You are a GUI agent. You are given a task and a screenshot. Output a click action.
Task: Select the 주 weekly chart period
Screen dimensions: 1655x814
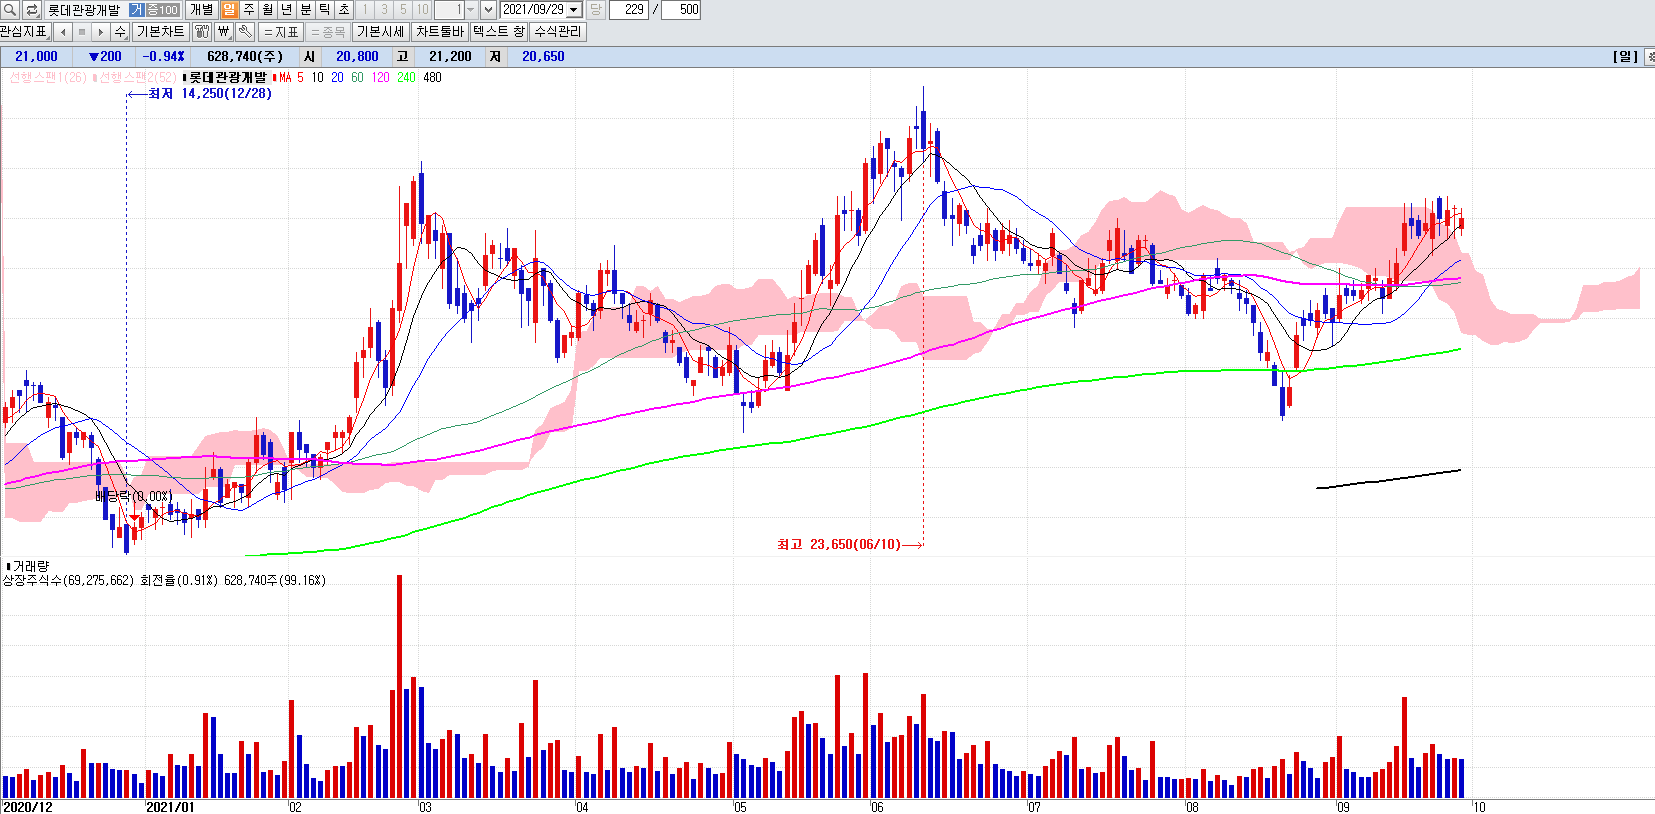(249, 10)
